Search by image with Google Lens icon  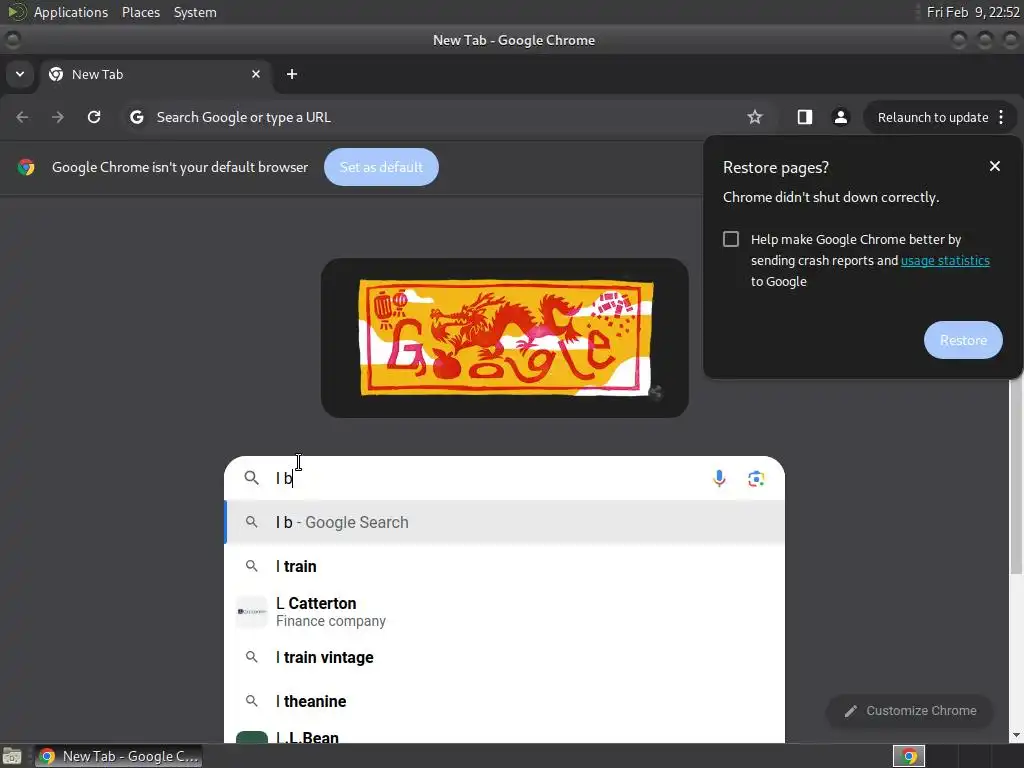pos(756,479)
